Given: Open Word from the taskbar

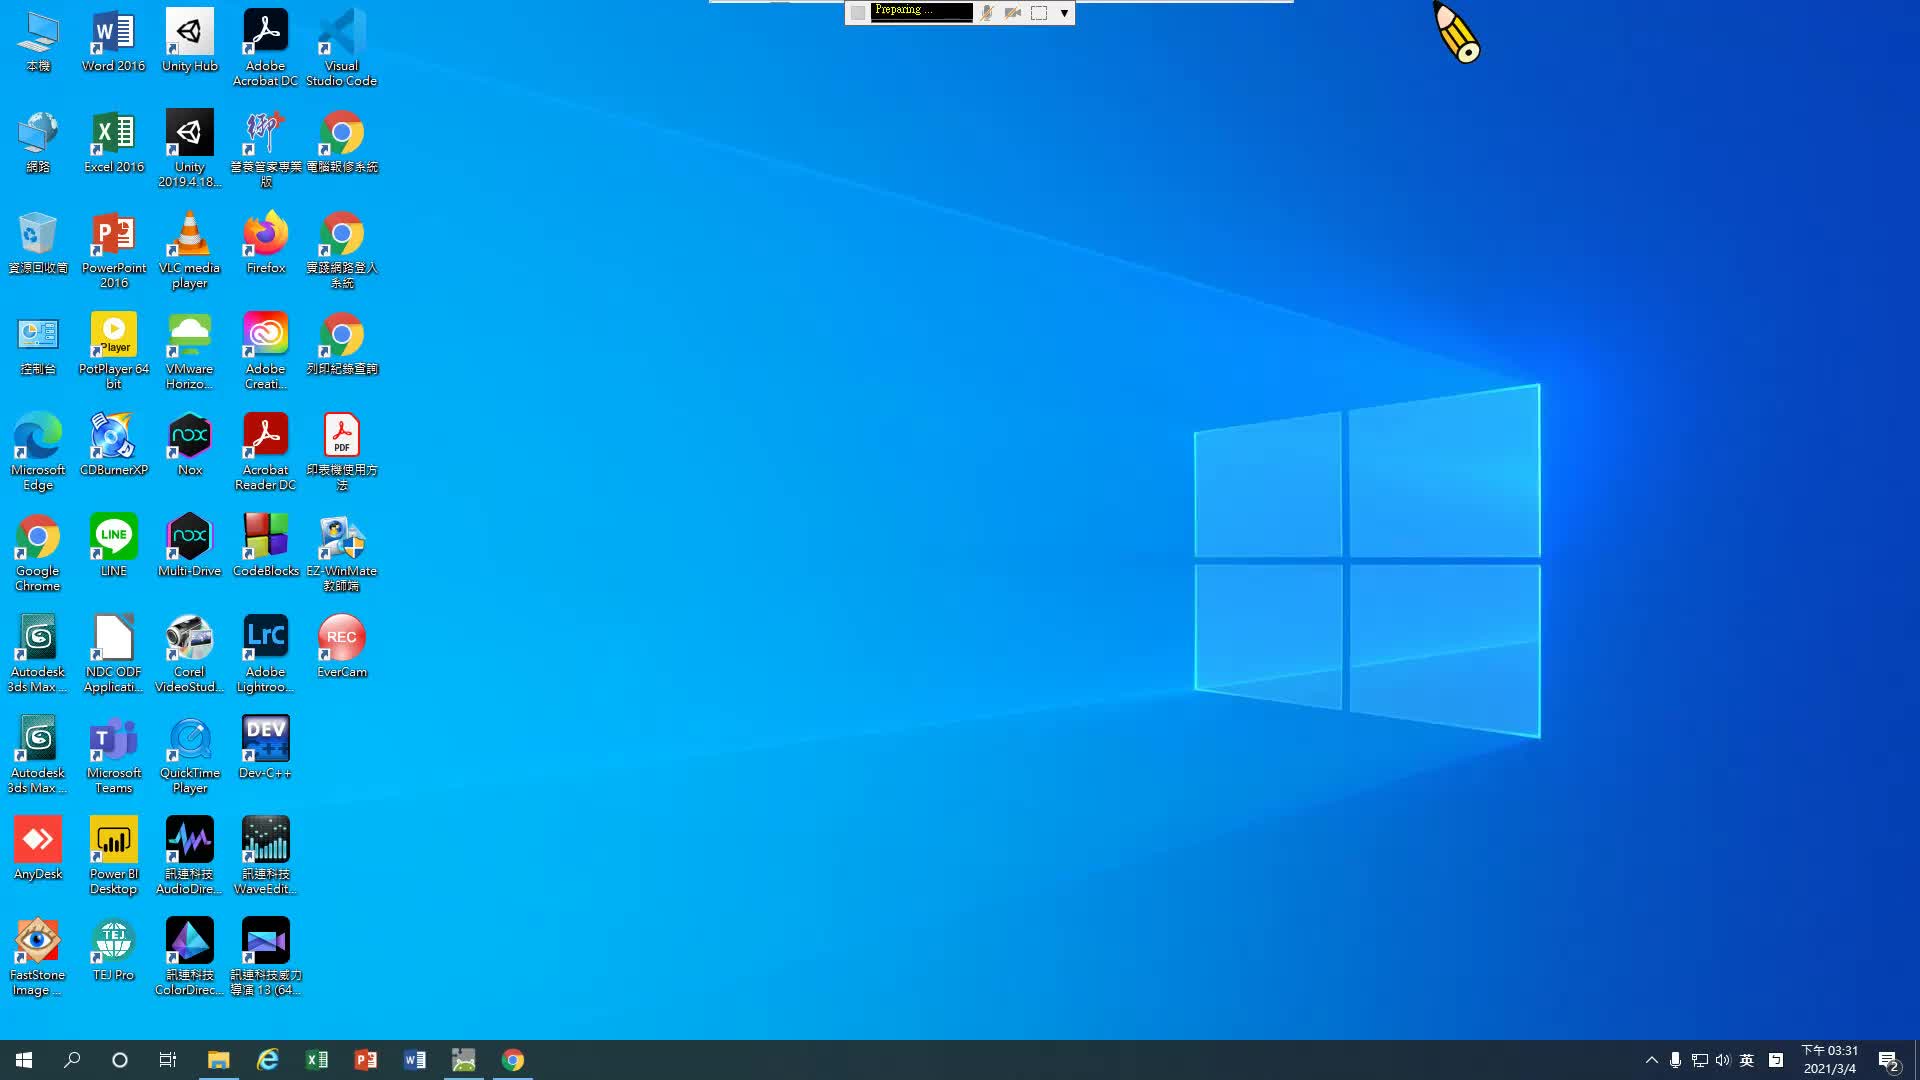Looking at the screenshot, I should 414,1060.
